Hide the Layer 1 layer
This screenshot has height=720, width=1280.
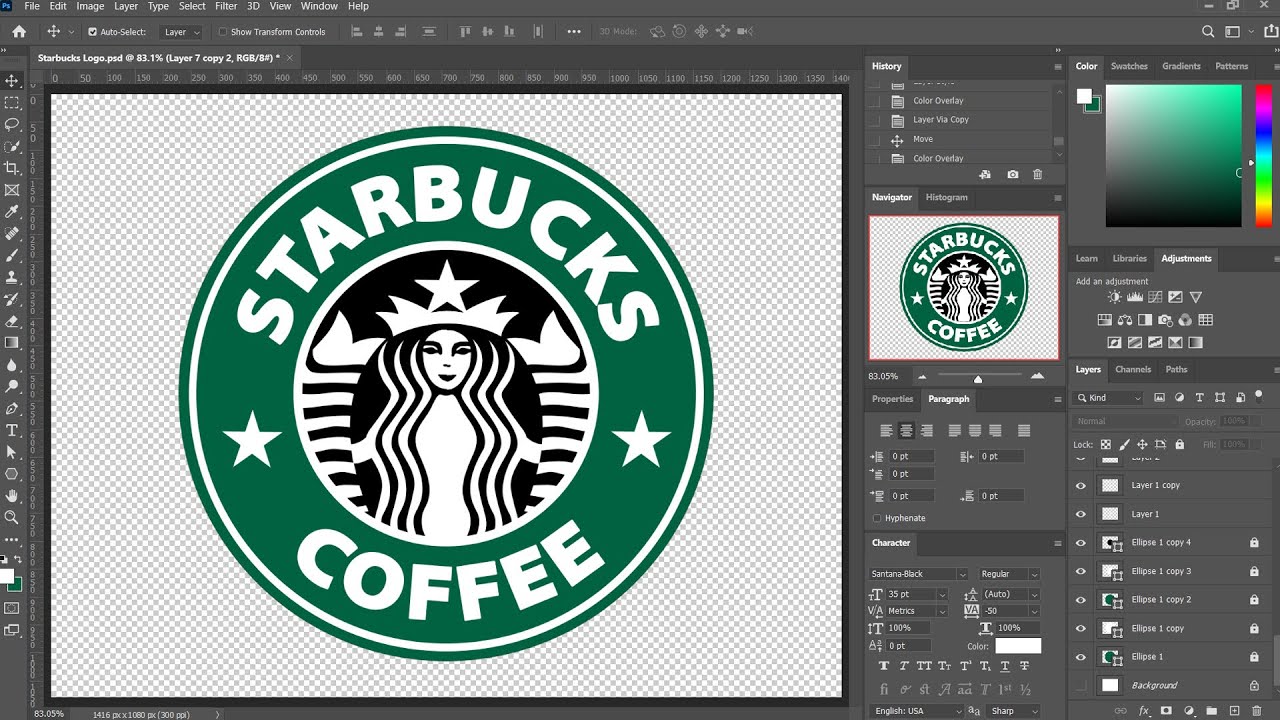point(1080,514)
